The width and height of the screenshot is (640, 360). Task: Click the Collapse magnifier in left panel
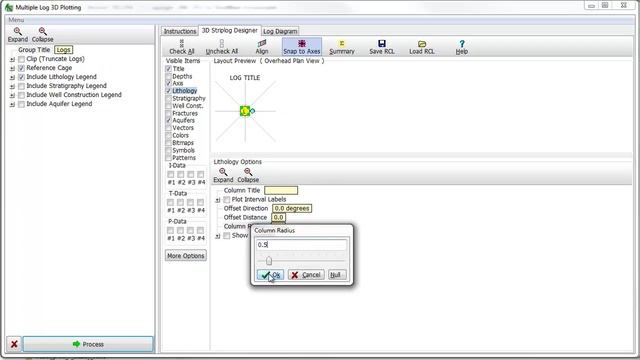point(42,31)
